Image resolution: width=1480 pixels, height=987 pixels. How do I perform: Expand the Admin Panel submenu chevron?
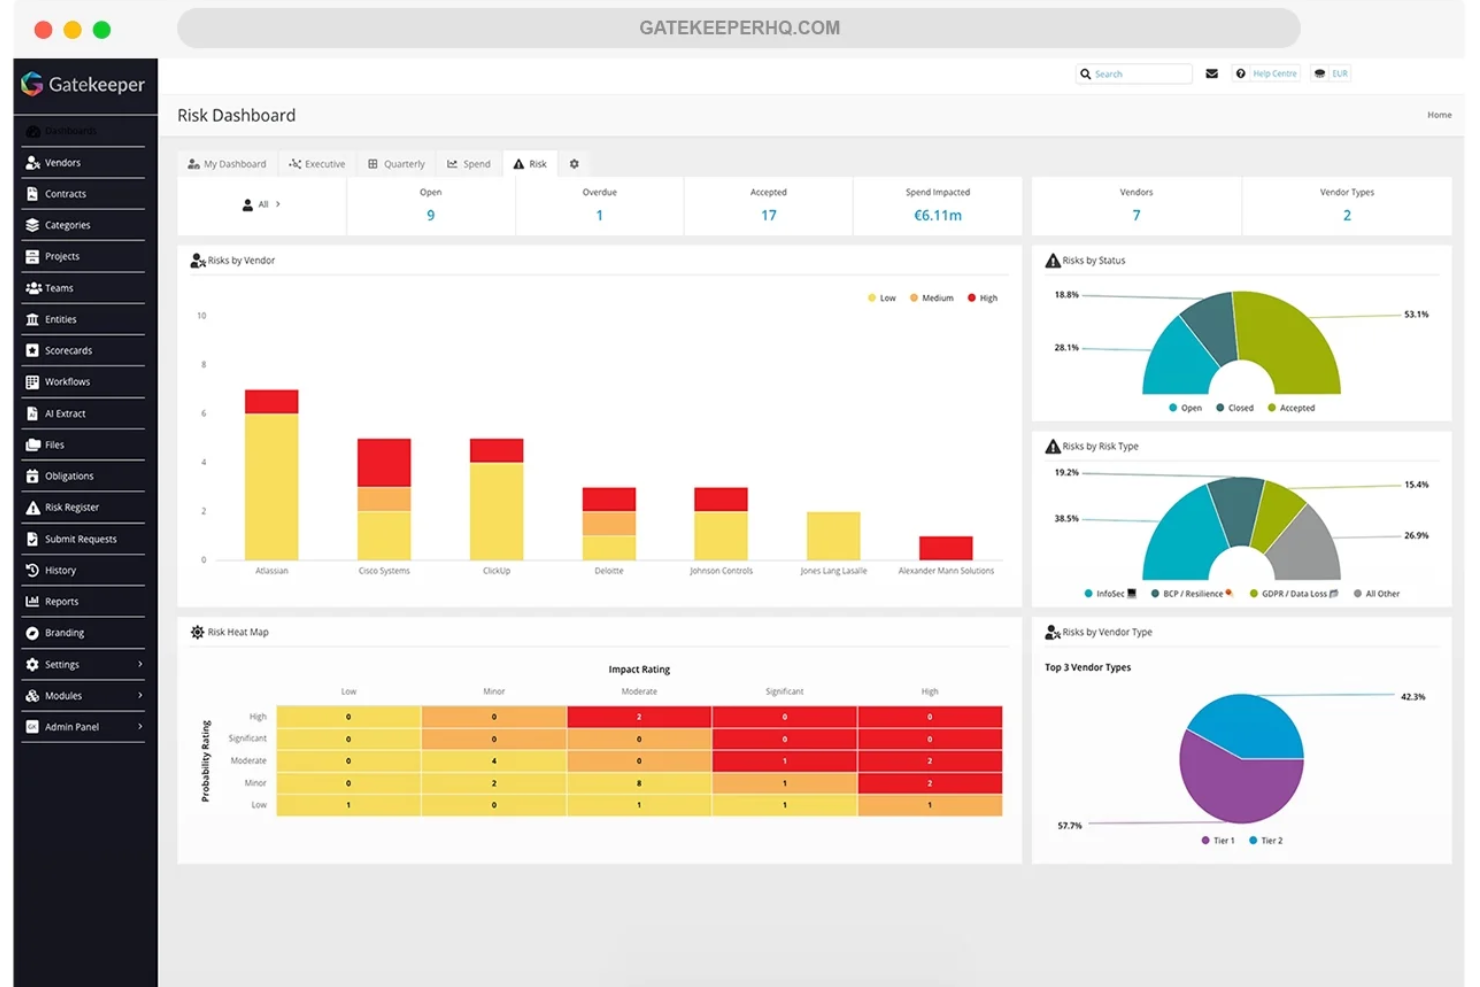click(140, 727)
